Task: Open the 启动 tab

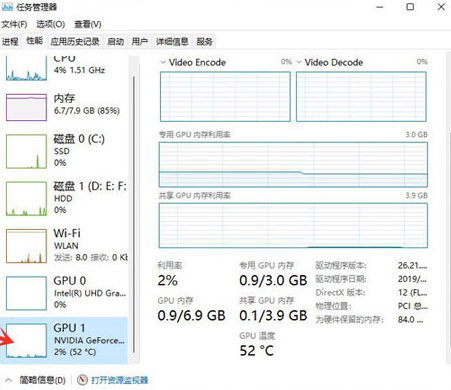Action: pos(116,41)
